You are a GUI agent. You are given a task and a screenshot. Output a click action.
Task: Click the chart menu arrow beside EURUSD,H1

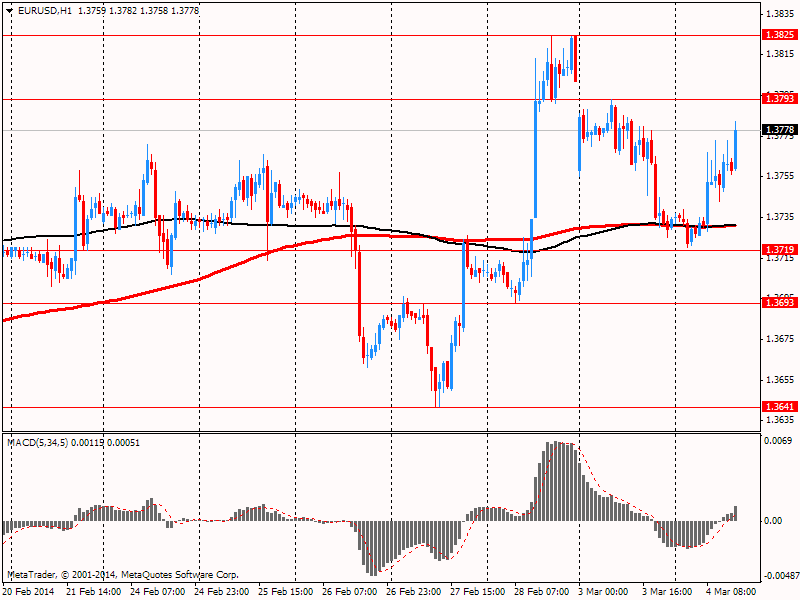click(x=10, y=11)
